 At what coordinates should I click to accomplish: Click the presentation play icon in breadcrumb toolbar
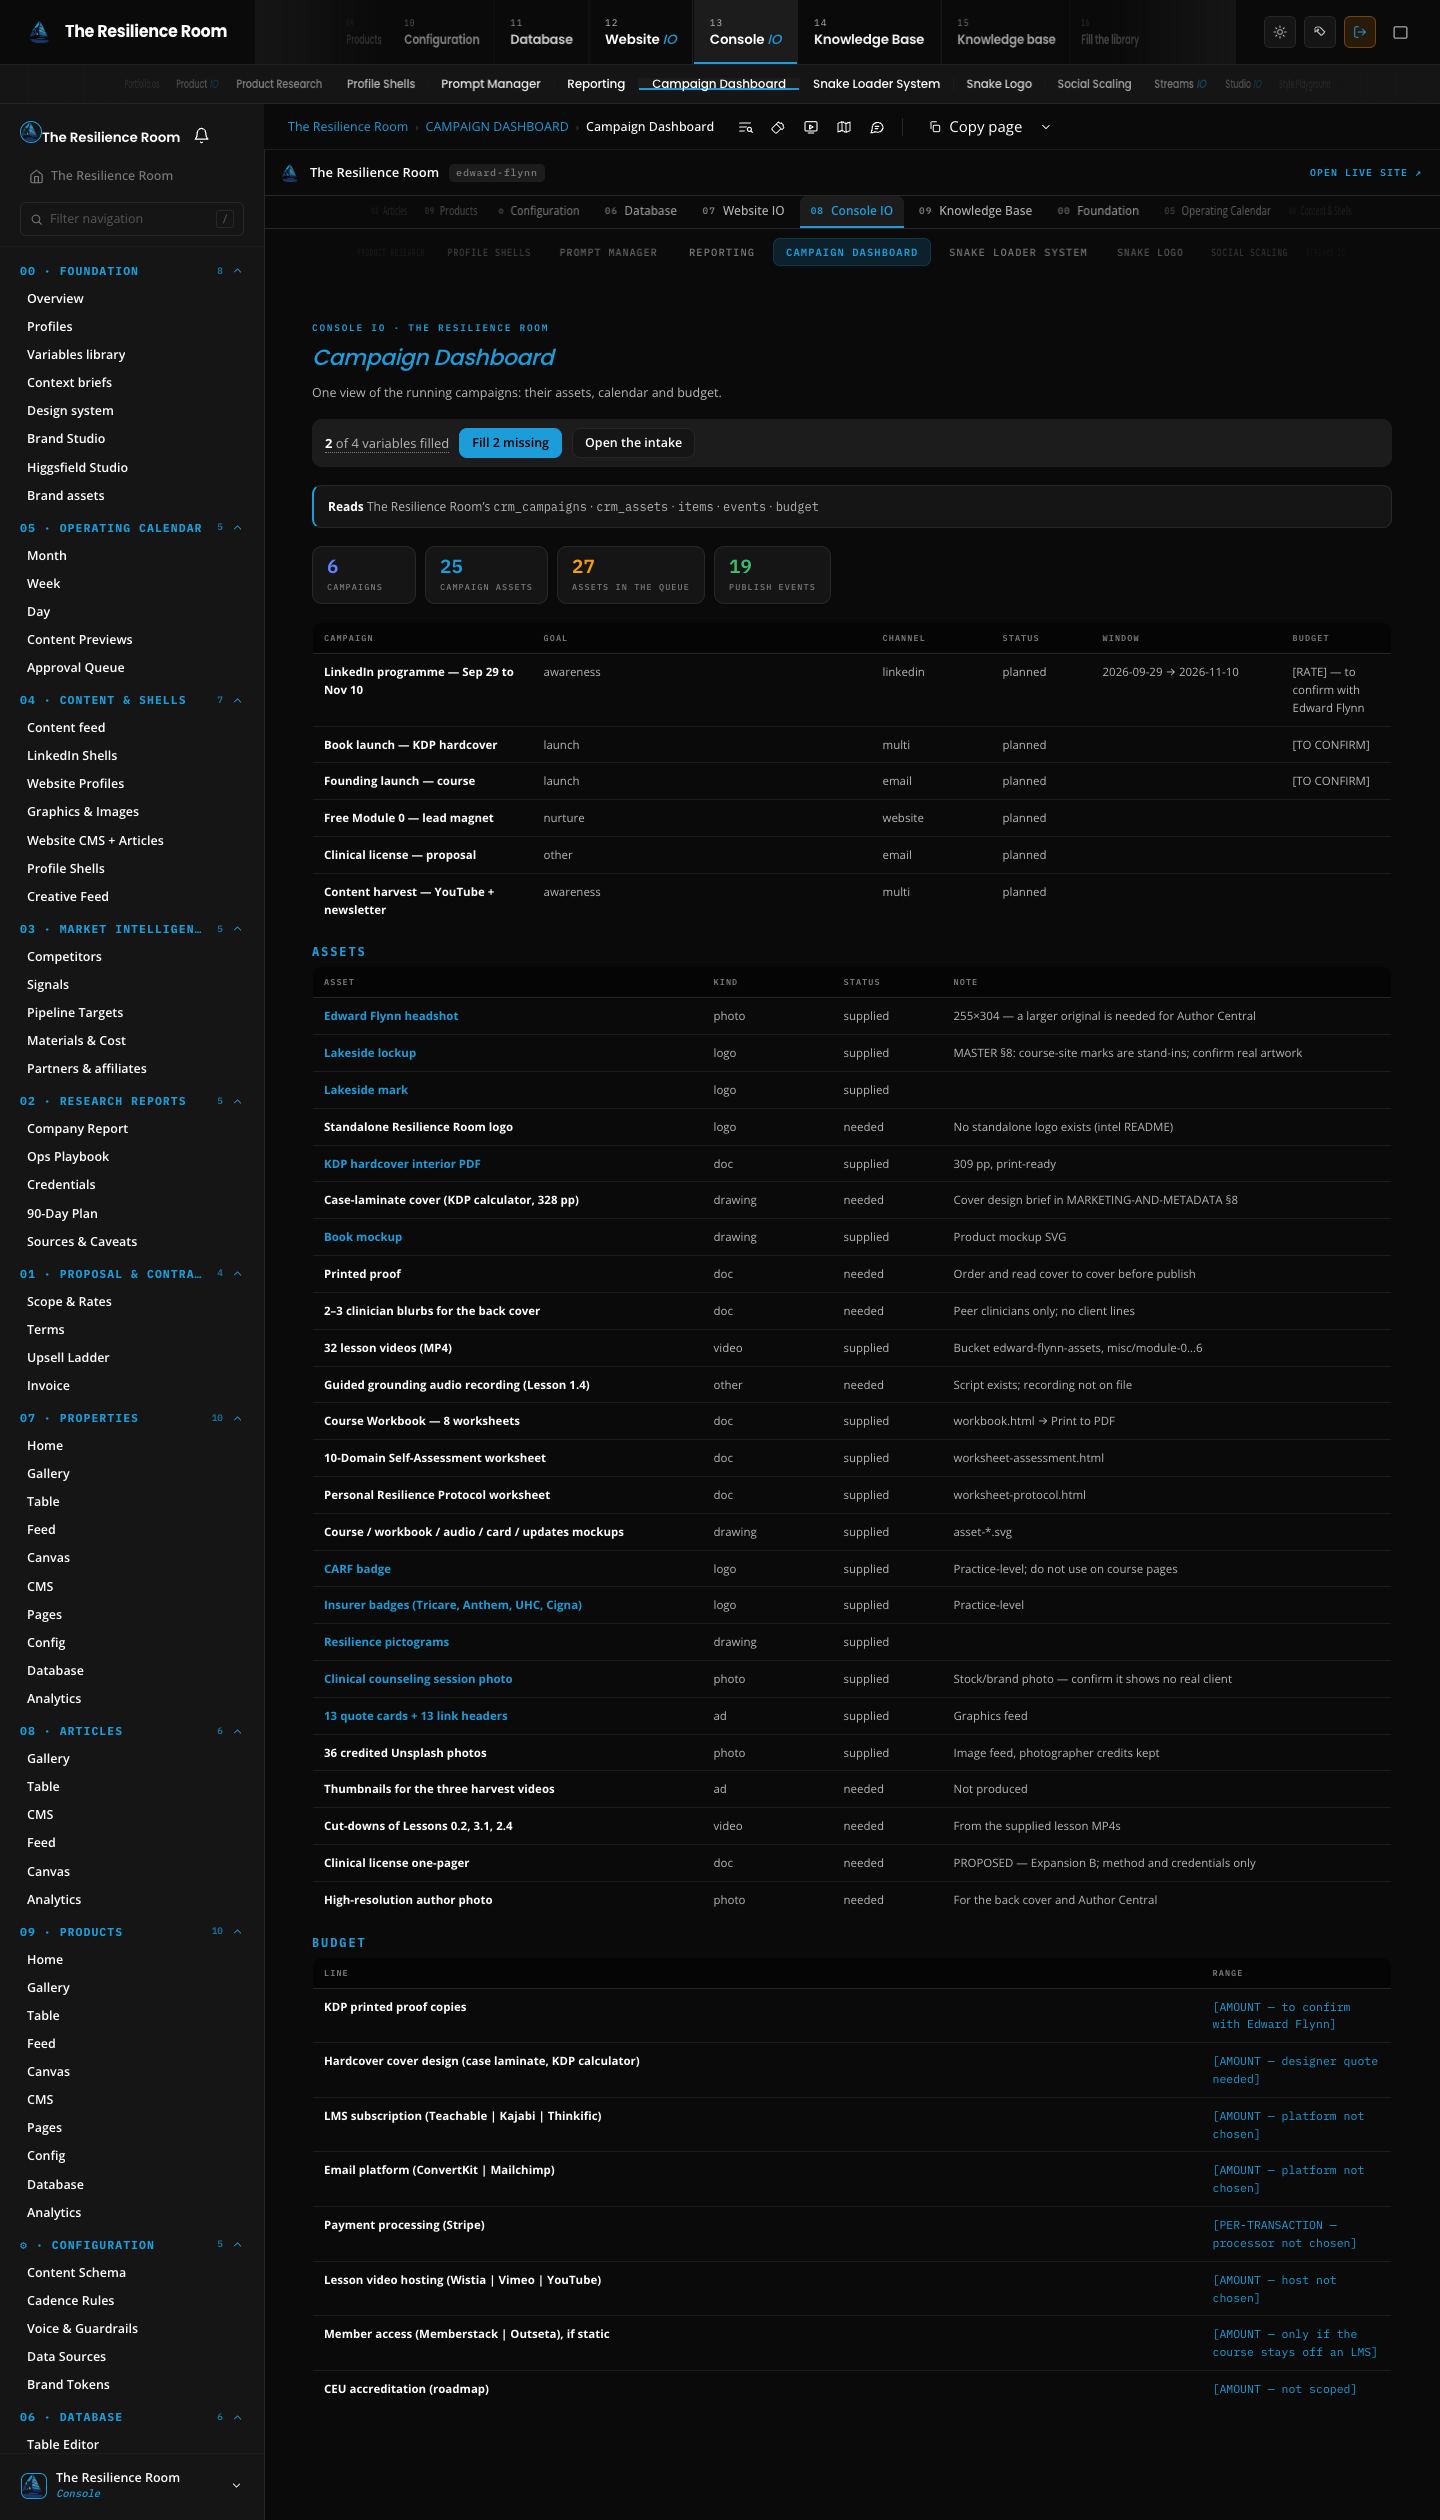coord(811,127)
